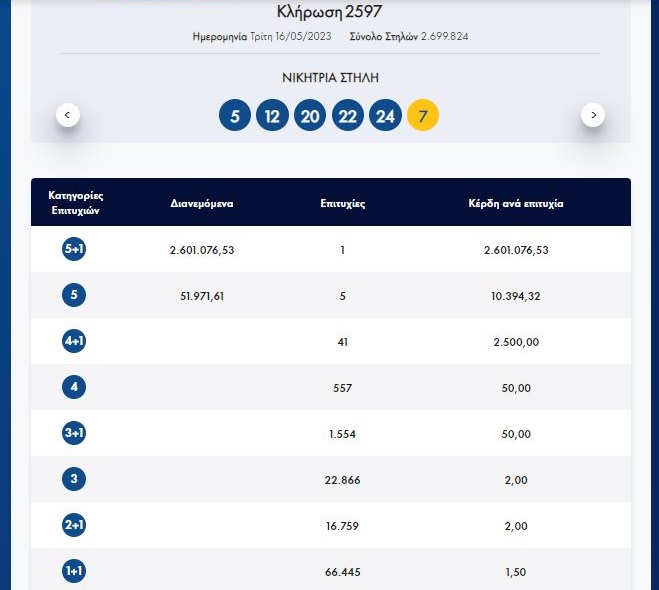
Task: Click the Κέρδη ανά επιτυχία column header
Action: 516,203
